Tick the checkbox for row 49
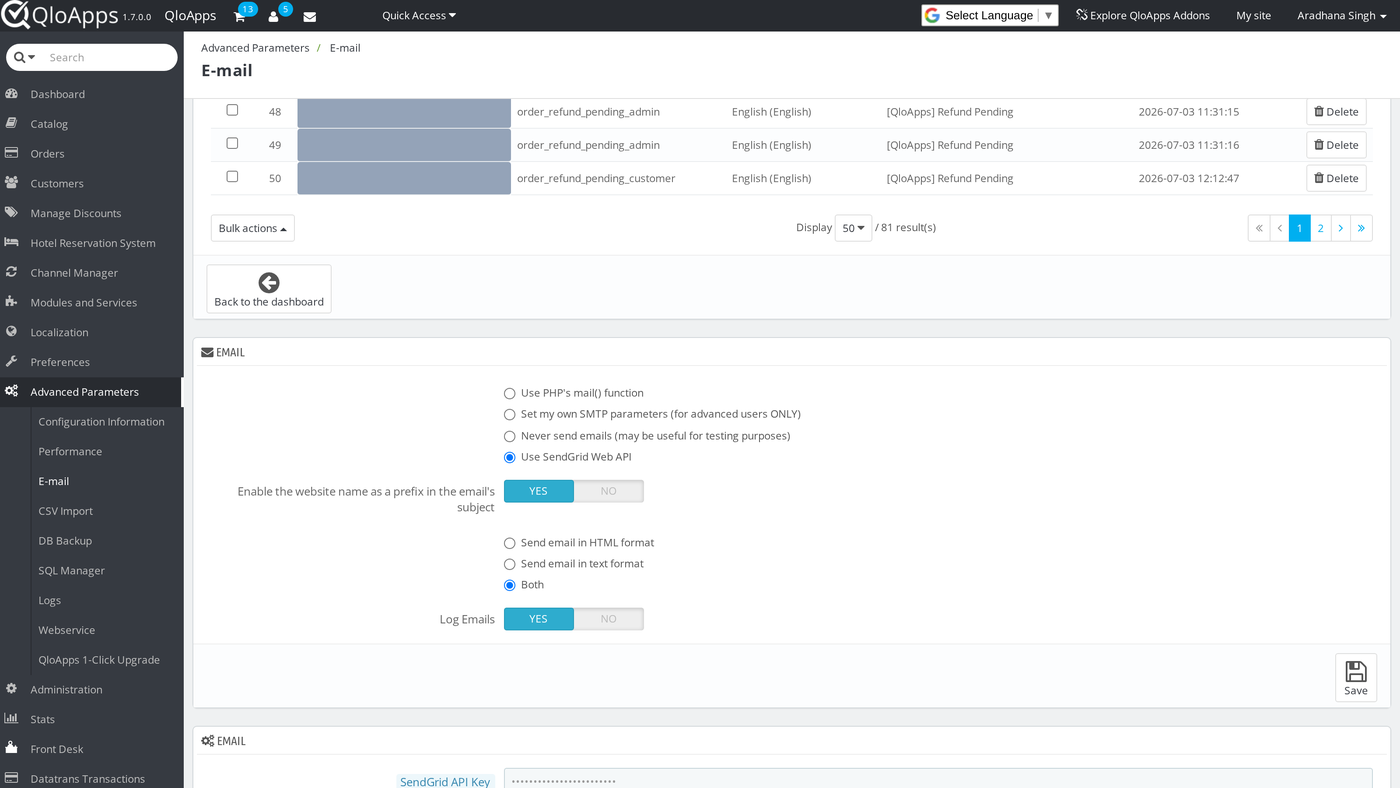 coord(232,143)
